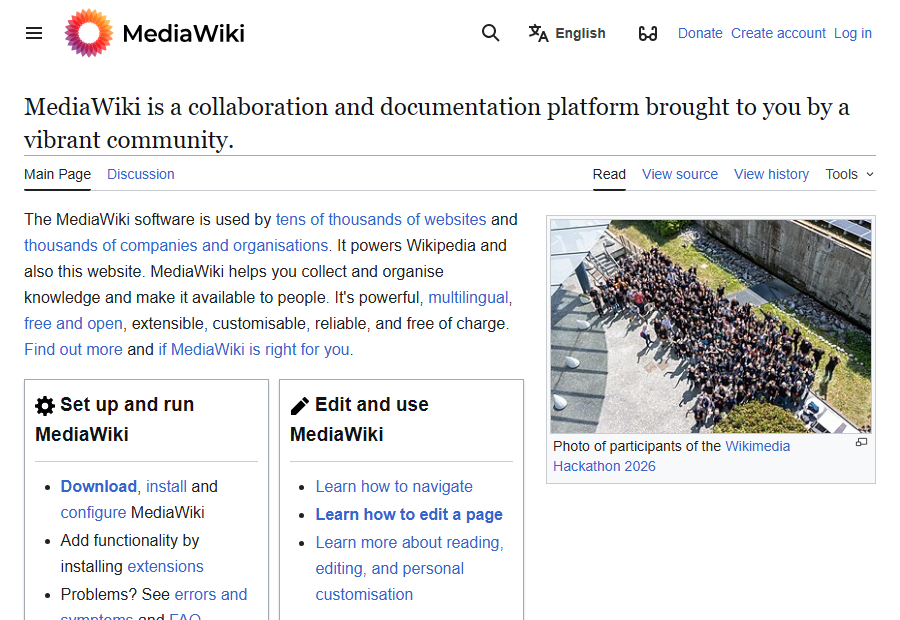This screenshot has width=900, height=620.
Task: Click the pencil icon beside Edit and use
Action: tap(300, 406)
